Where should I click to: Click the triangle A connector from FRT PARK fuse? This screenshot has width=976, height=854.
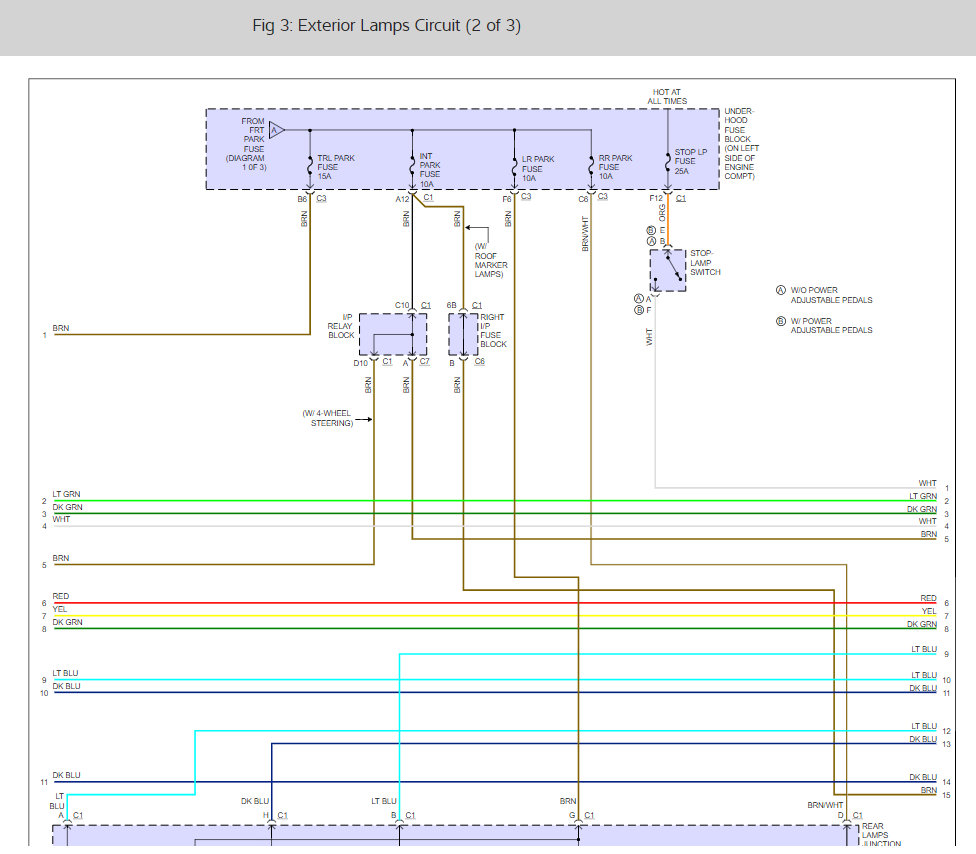click(x=277, y=129)
